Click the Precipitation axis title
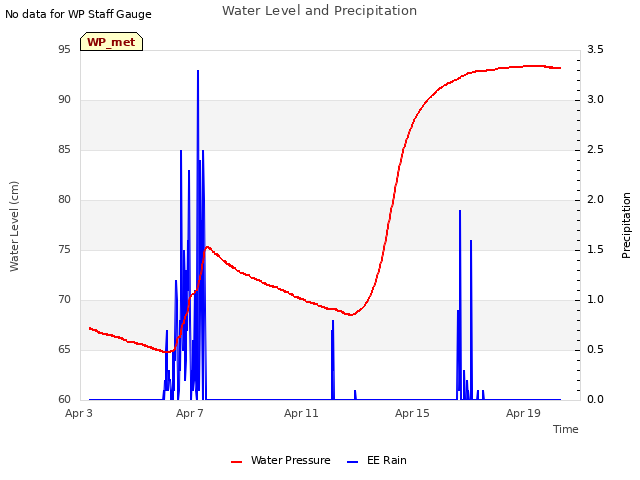640x480 pixels. [626, 226]
